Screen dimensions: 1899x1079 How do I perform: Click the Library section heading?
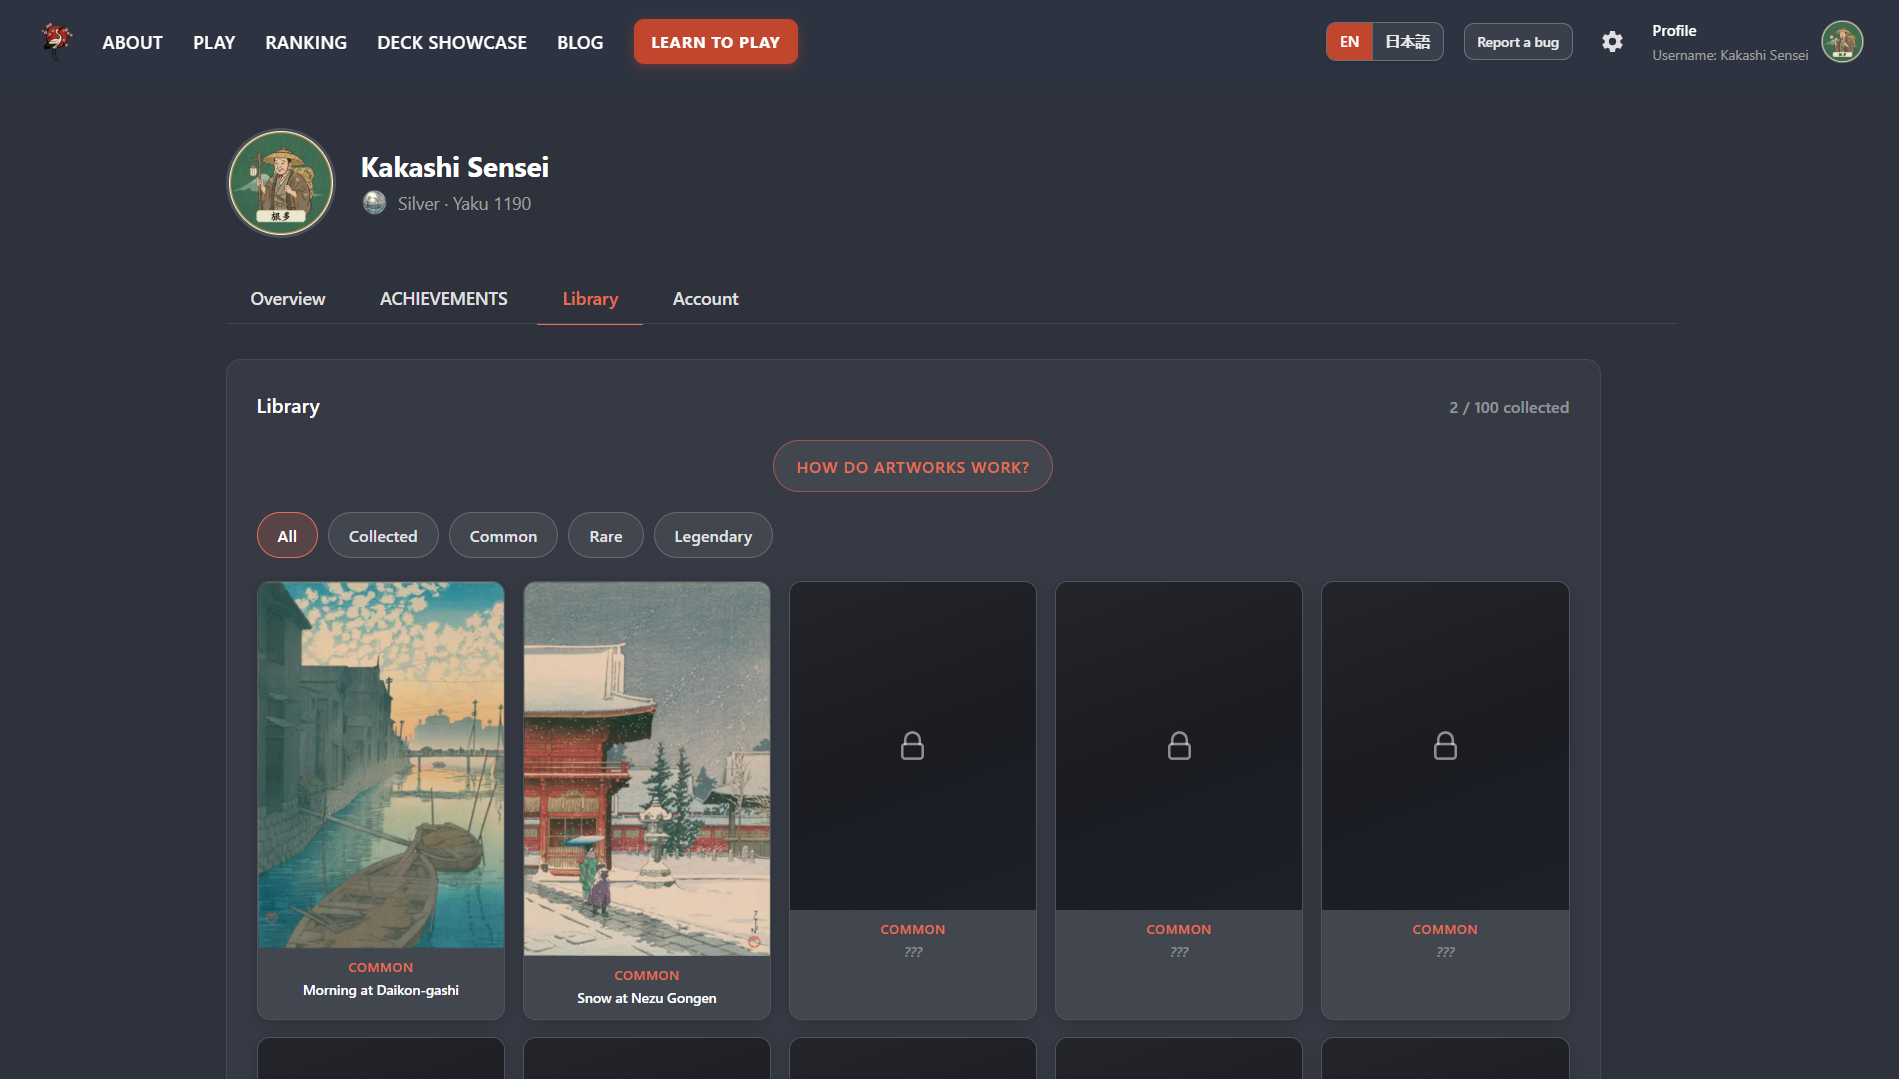point(288,407)
